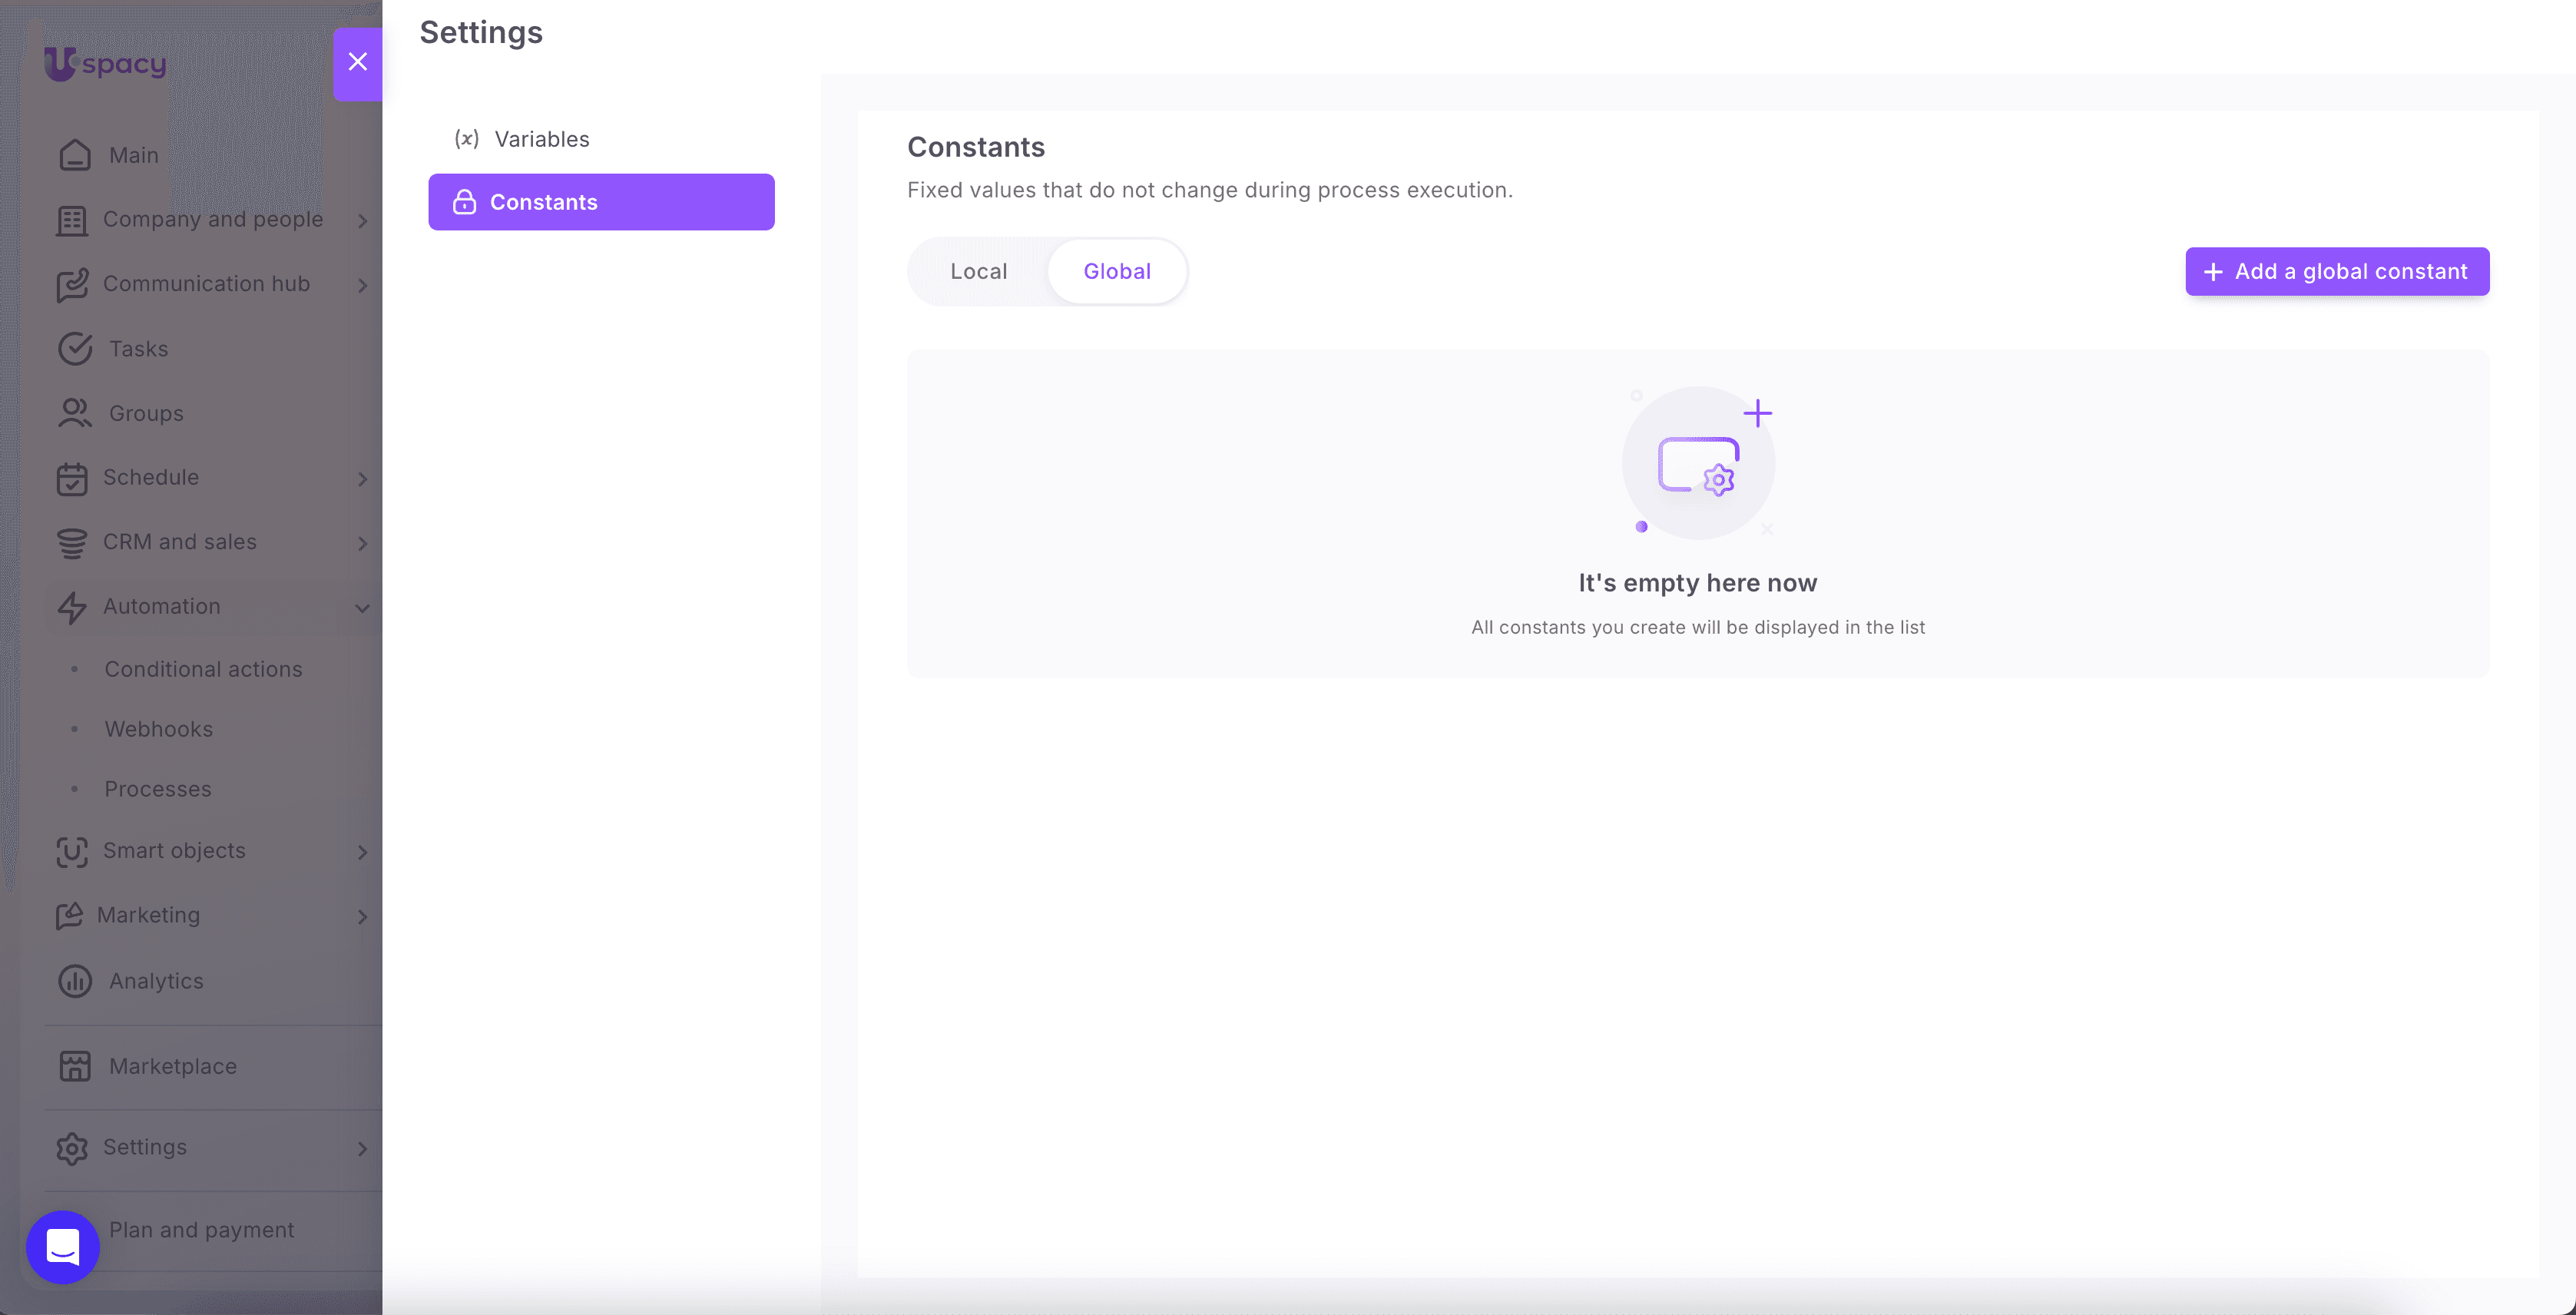The width and height of the screenshot is (2576, 1315).
Task: Expand the Smart objects submenu
Action: 363,853
